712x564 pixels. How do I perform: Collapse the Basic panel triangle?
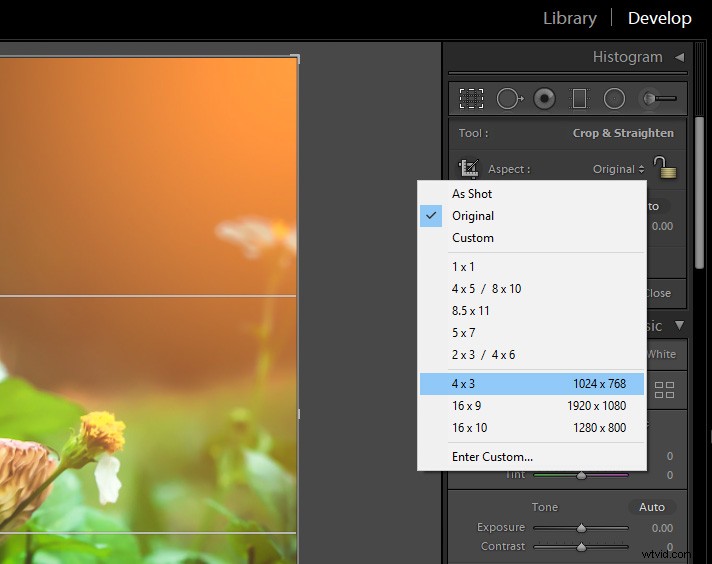[679, 325]
